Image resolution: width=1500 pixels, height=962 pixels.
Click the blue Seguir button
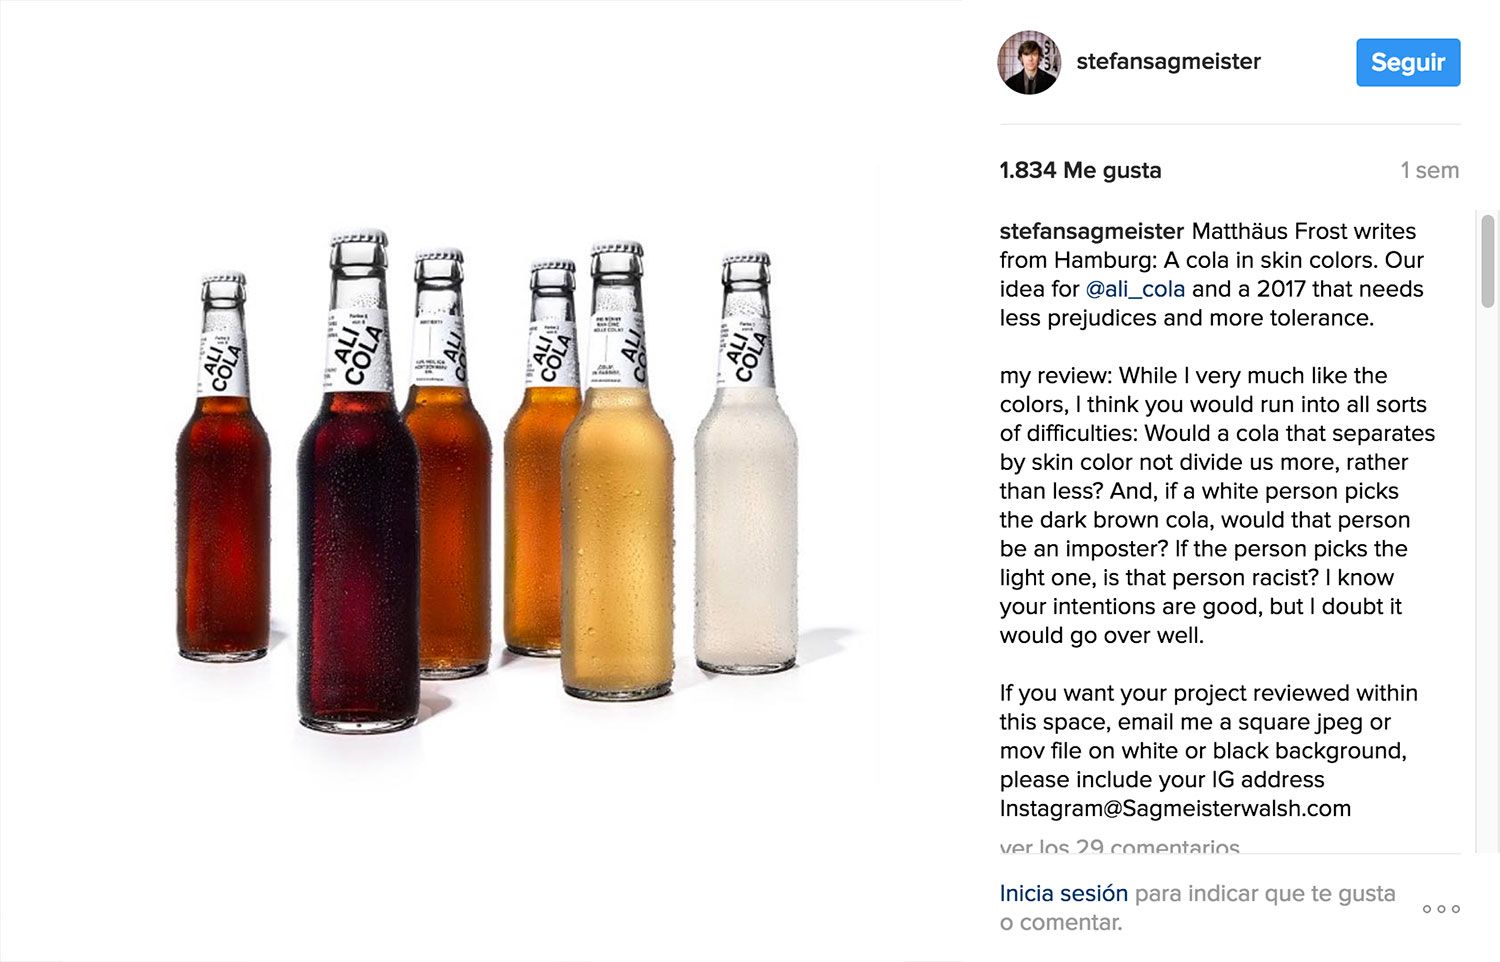pyautogui.click(x=1407, y=62)
